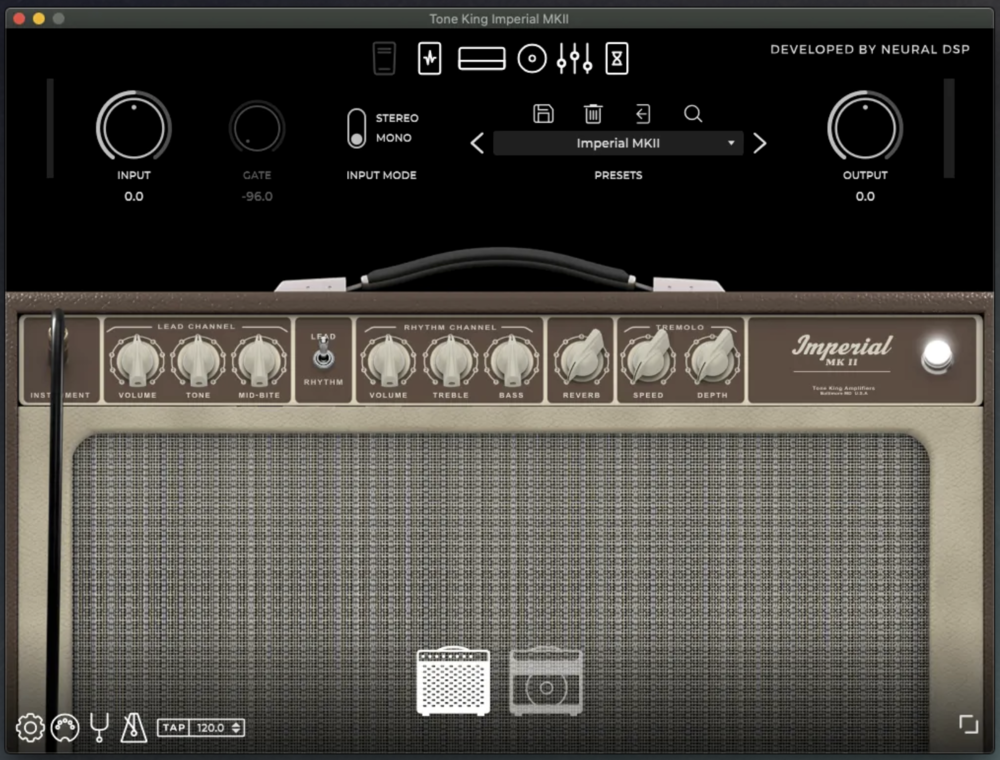Image resolution: width=1000 pixels, height=760 pixels.
Task: Toggle the Stereo/Mono input mode switch
Action: click(356, 128)
